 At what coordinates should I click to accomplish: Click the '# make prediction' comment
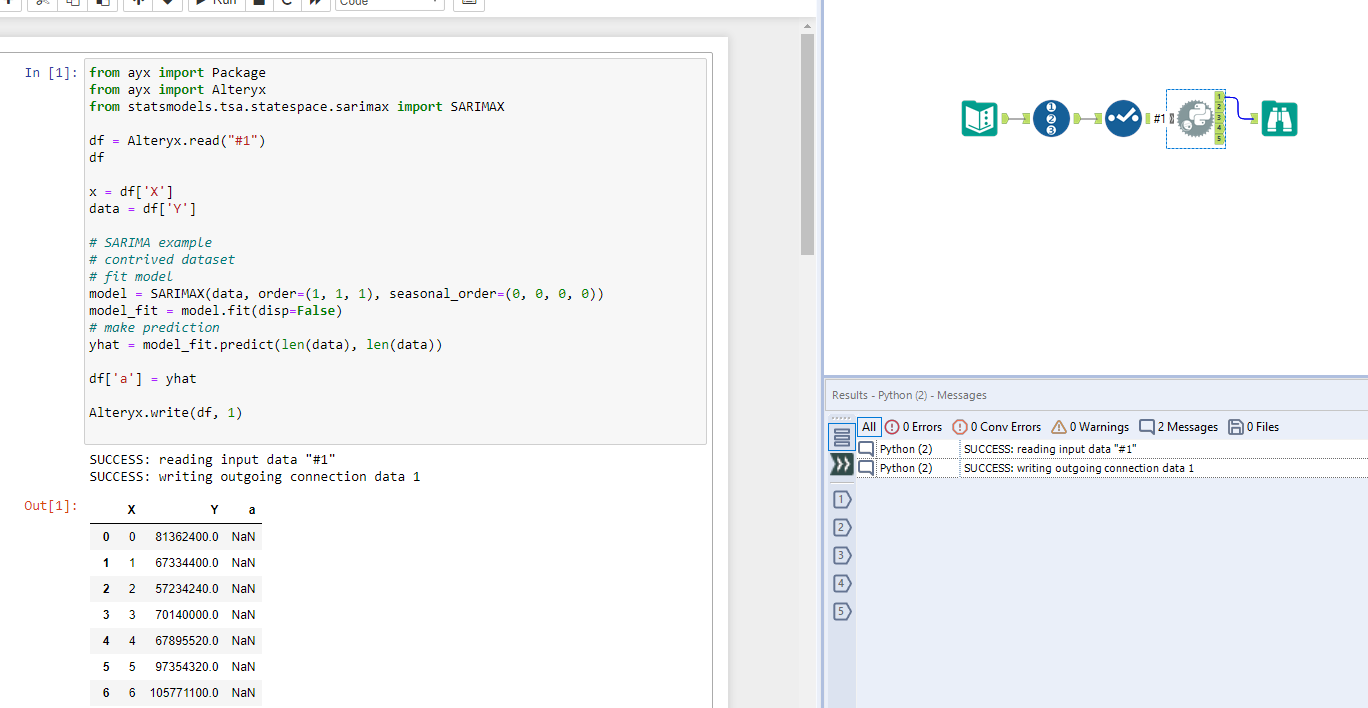(154, 328)
